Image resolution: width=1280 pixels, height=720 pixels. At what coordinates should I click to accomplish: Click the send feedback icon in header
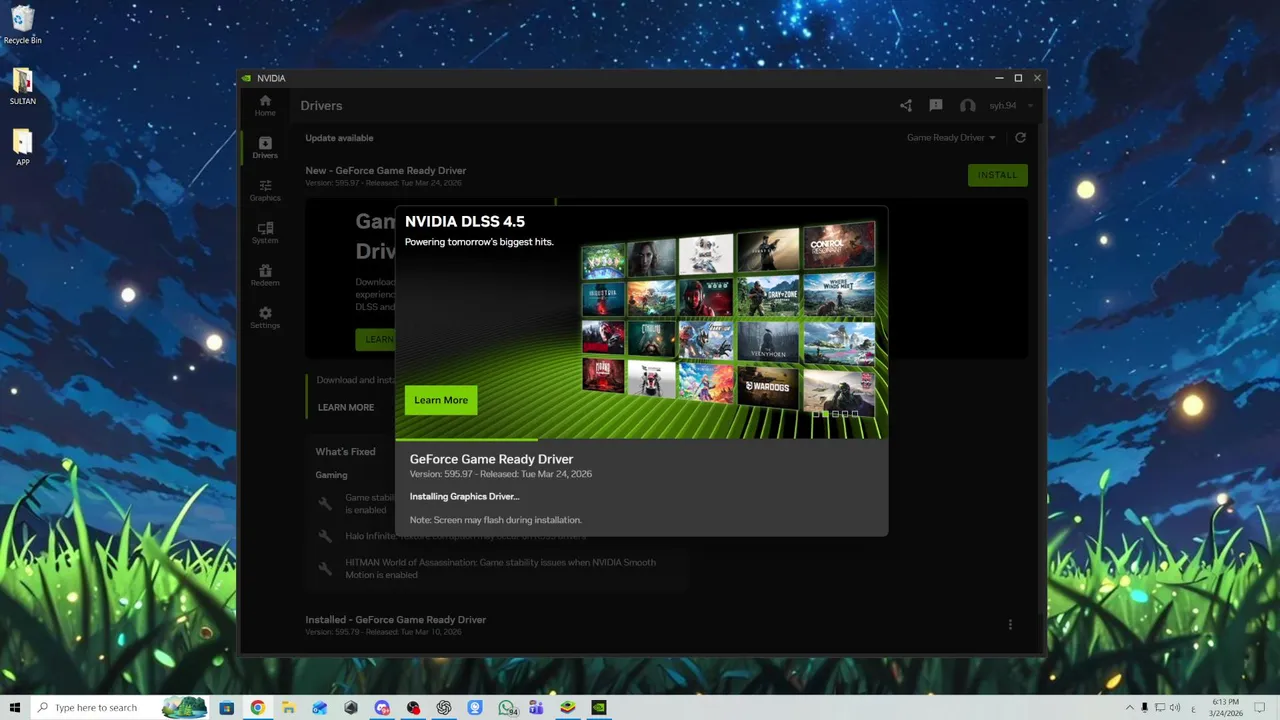pyautogui.click(x=936, y=105)
